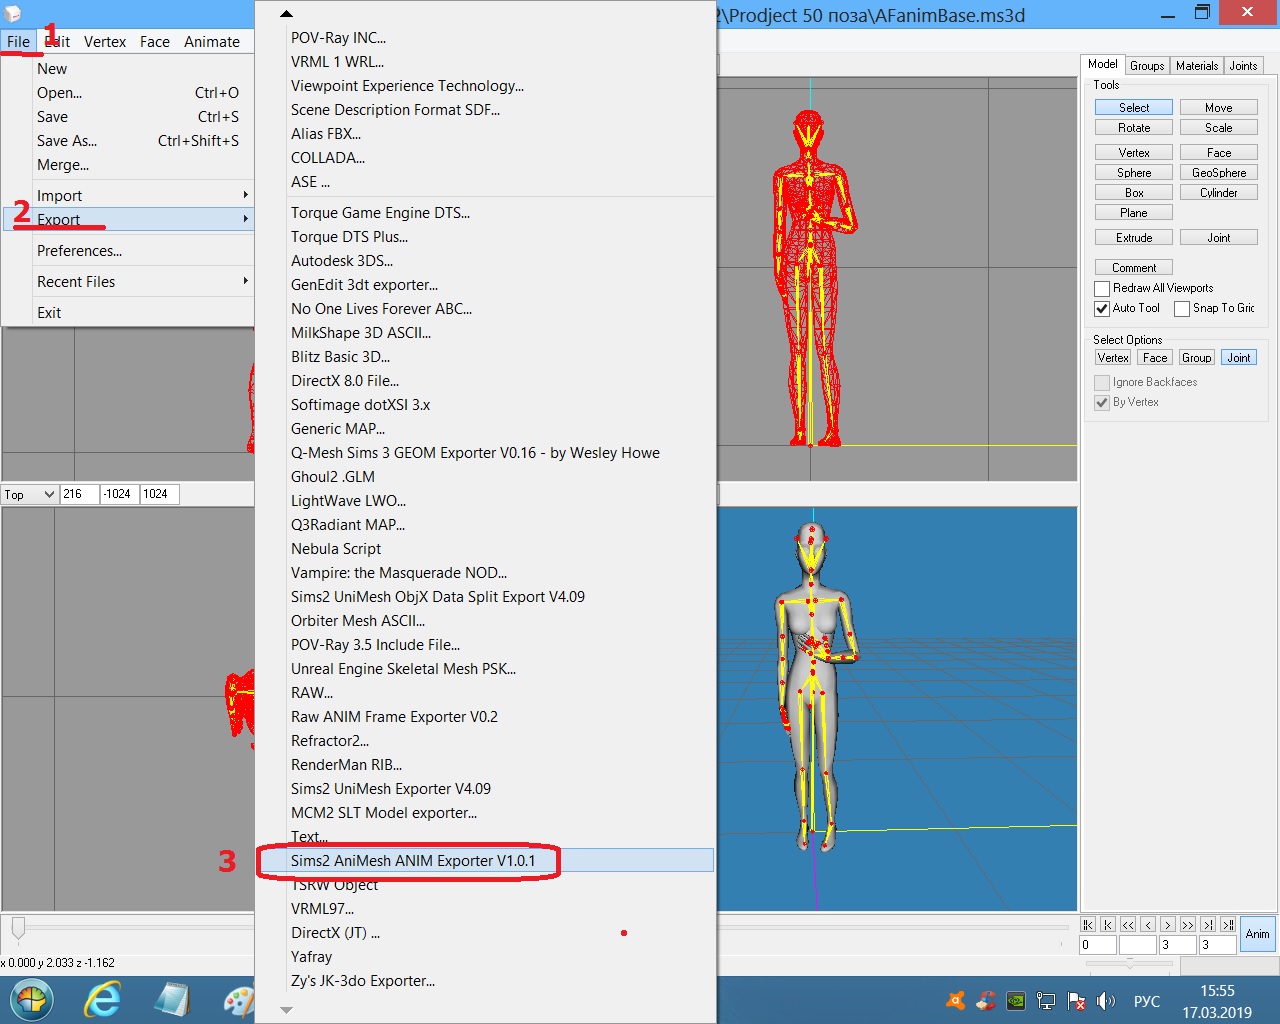Step to the next frame with single arrow
This screenshot has width=1280, height=1024.
point(1167,925)
